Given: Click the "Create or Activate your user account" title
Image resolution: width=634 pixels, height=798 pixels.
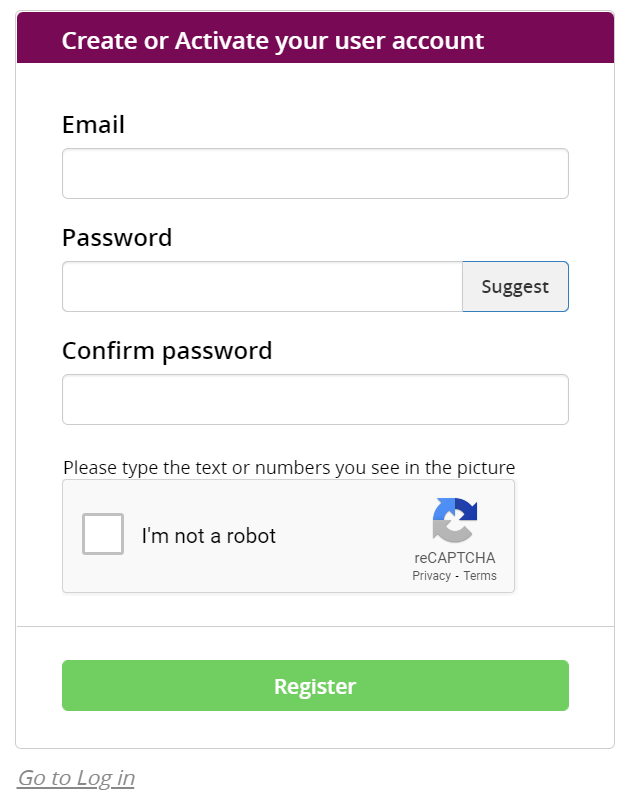Looking at the screenshot, I should (x=273, y=41).
